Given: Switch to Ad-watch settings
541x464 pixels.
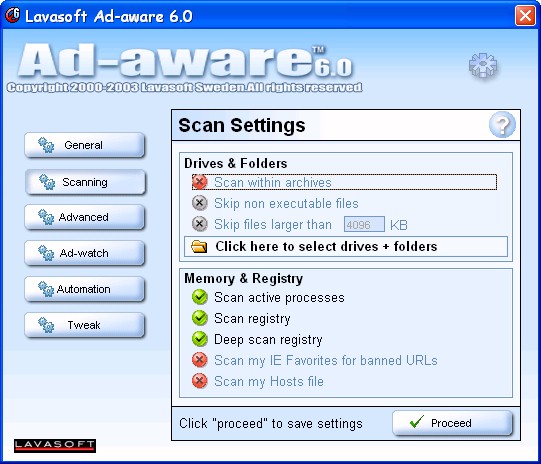Looking at the screenshot, I should 84,253.
